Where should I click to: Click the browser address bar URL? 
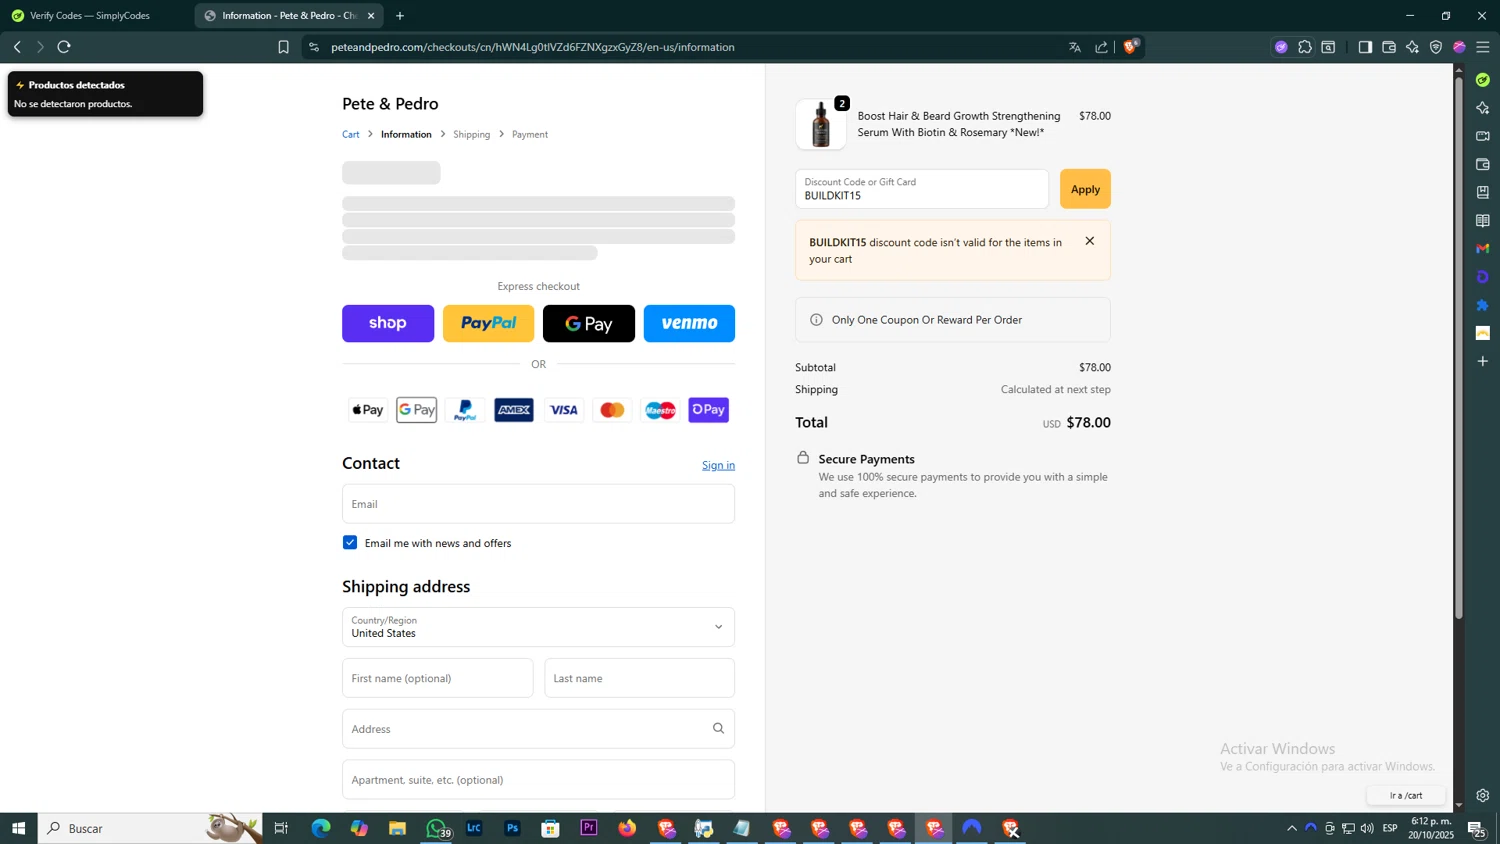(533, 47)
